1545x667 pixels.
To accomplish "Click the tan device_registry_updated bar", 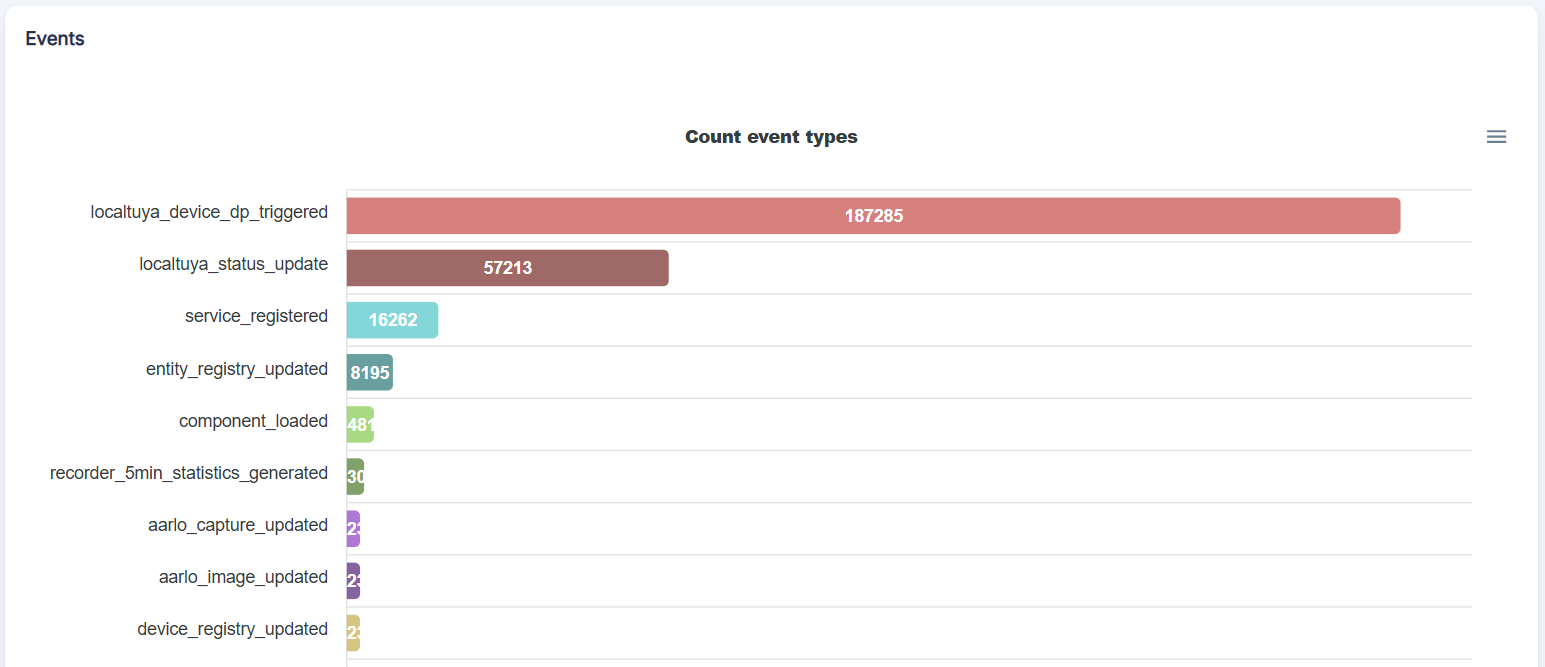I will pyautogui.click(x=353, y=633).
